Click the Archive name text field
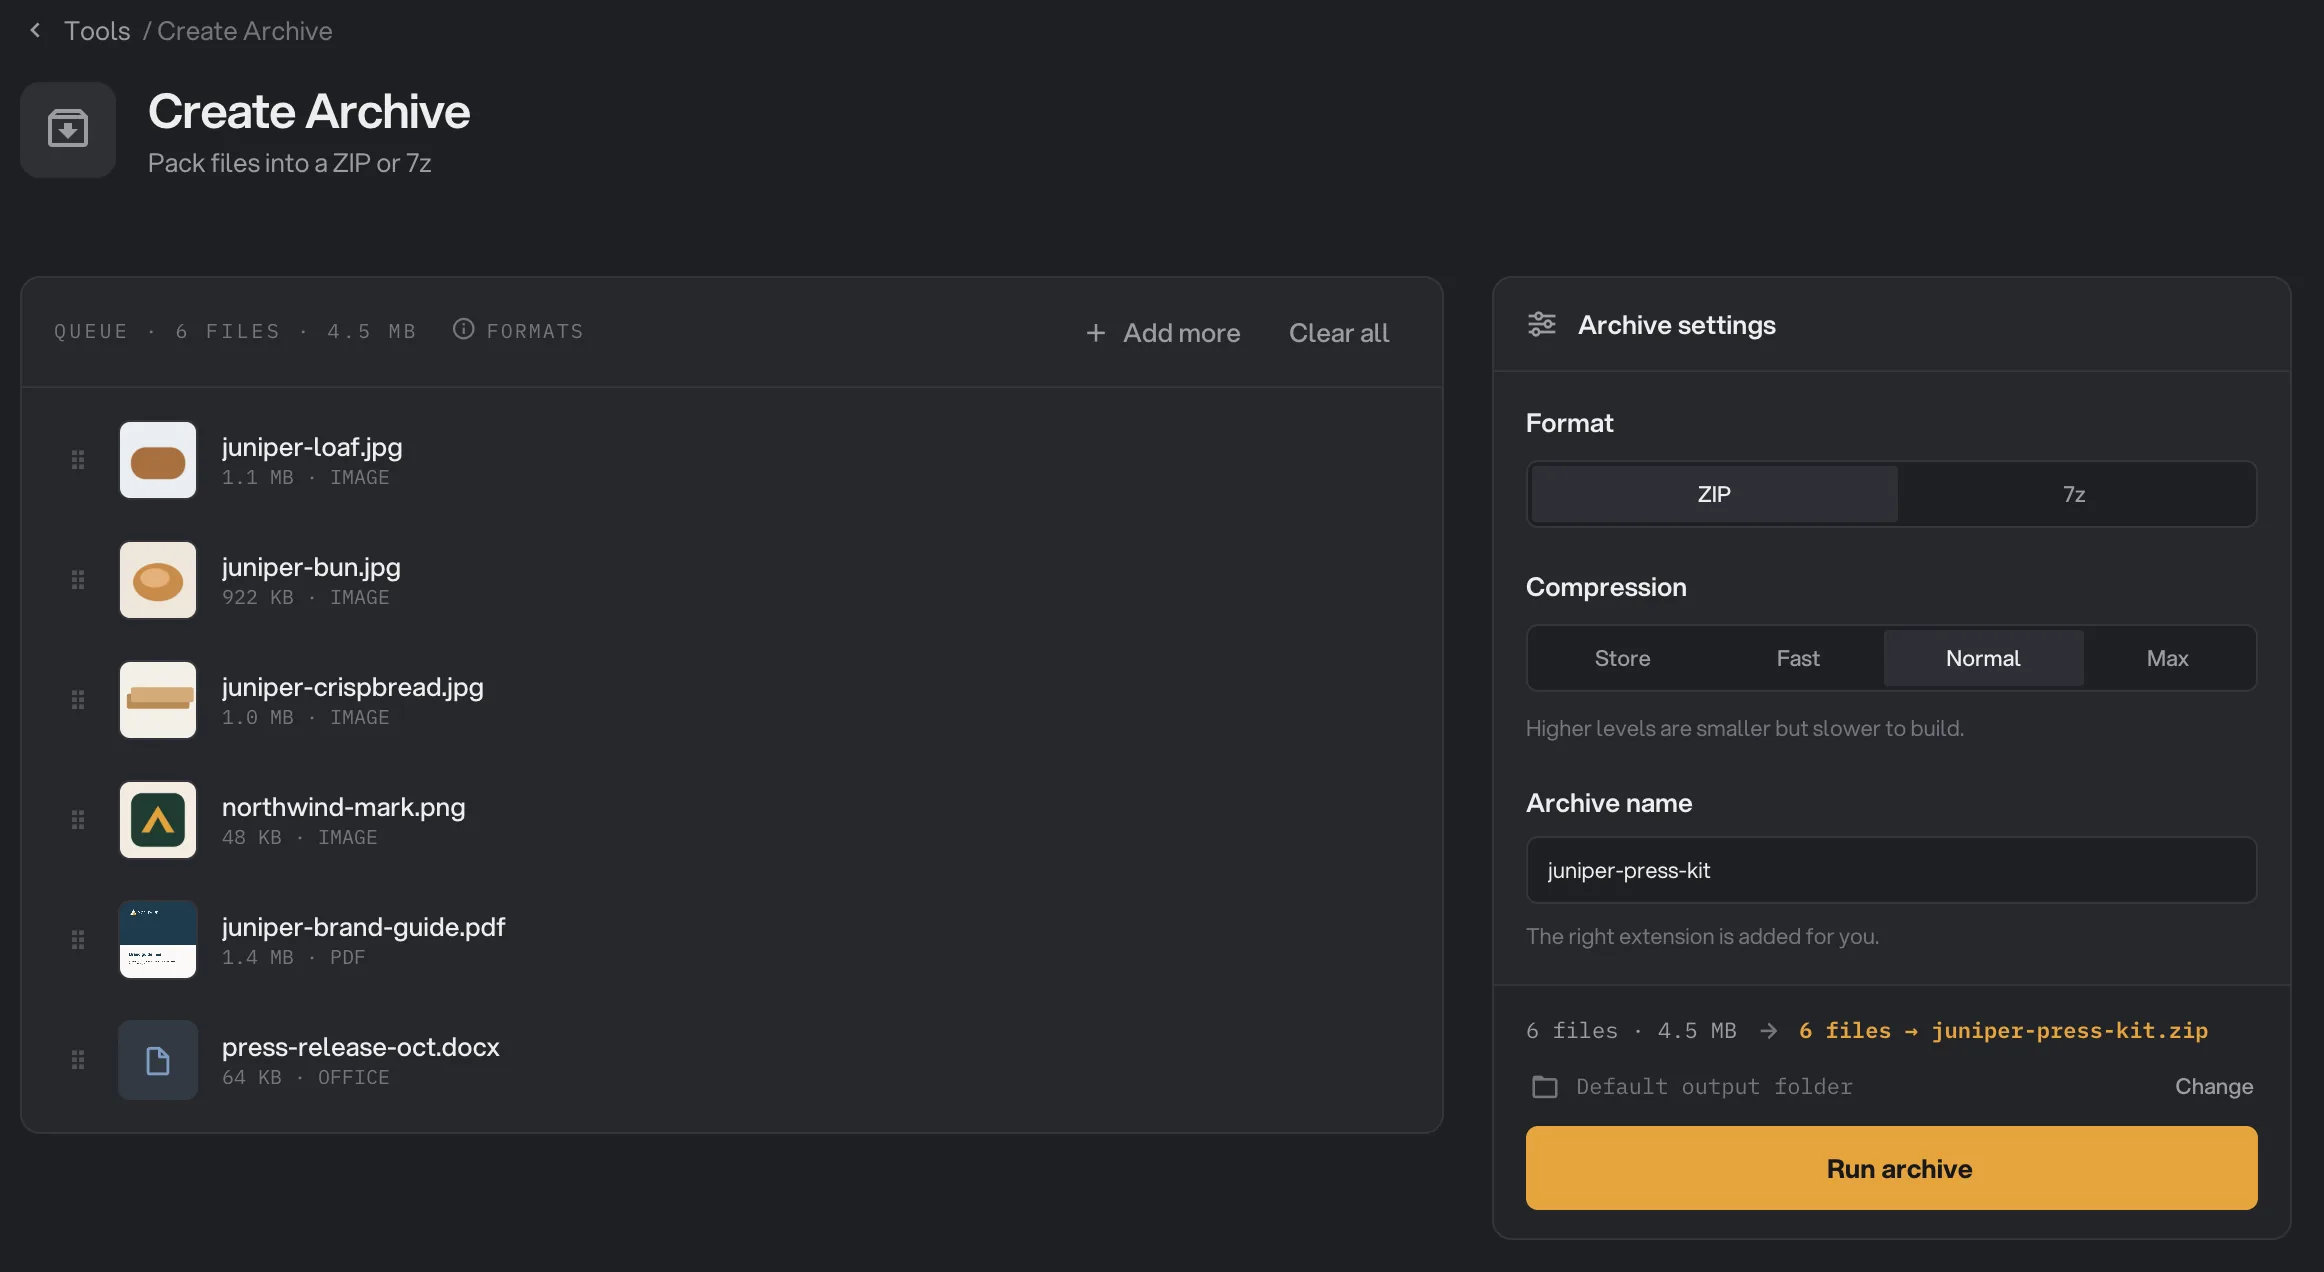Image resolution: width=2324 pixels, height=1272 pixels. pyautogui.click(x=1891, y=870)
